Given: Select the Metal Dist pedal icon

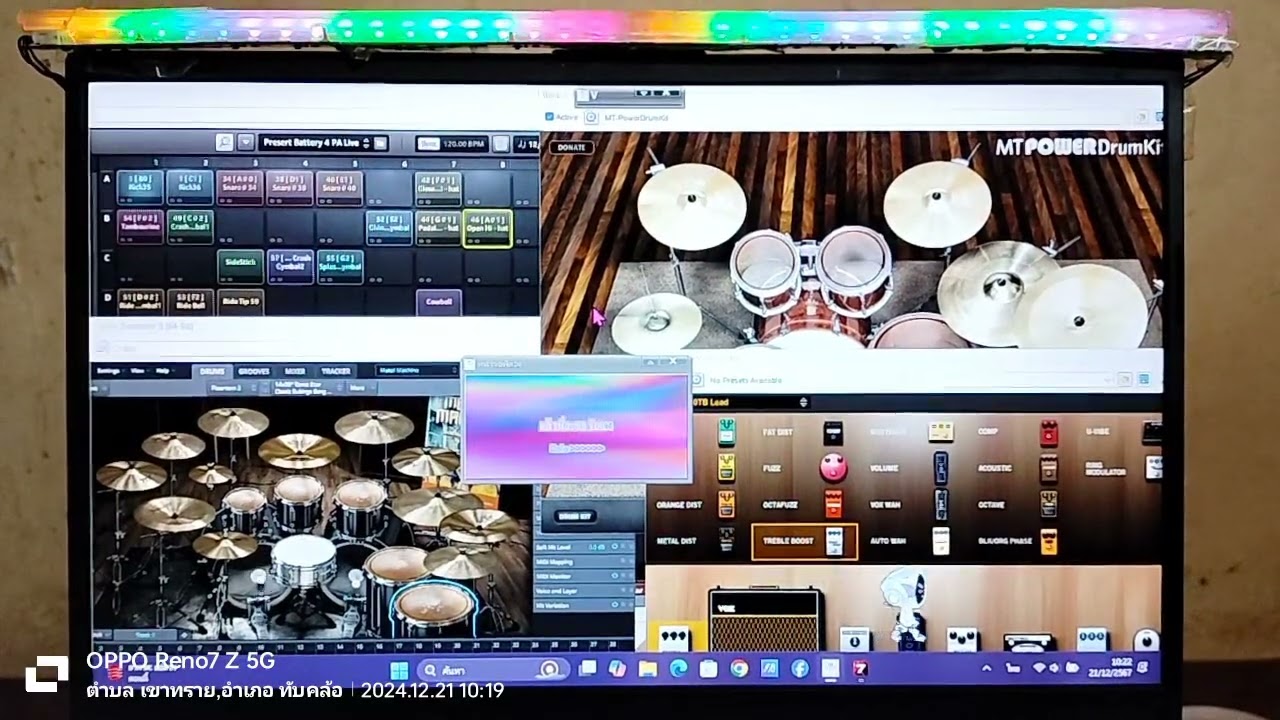Looking at the screenshot, I should (x=727, y=540).
